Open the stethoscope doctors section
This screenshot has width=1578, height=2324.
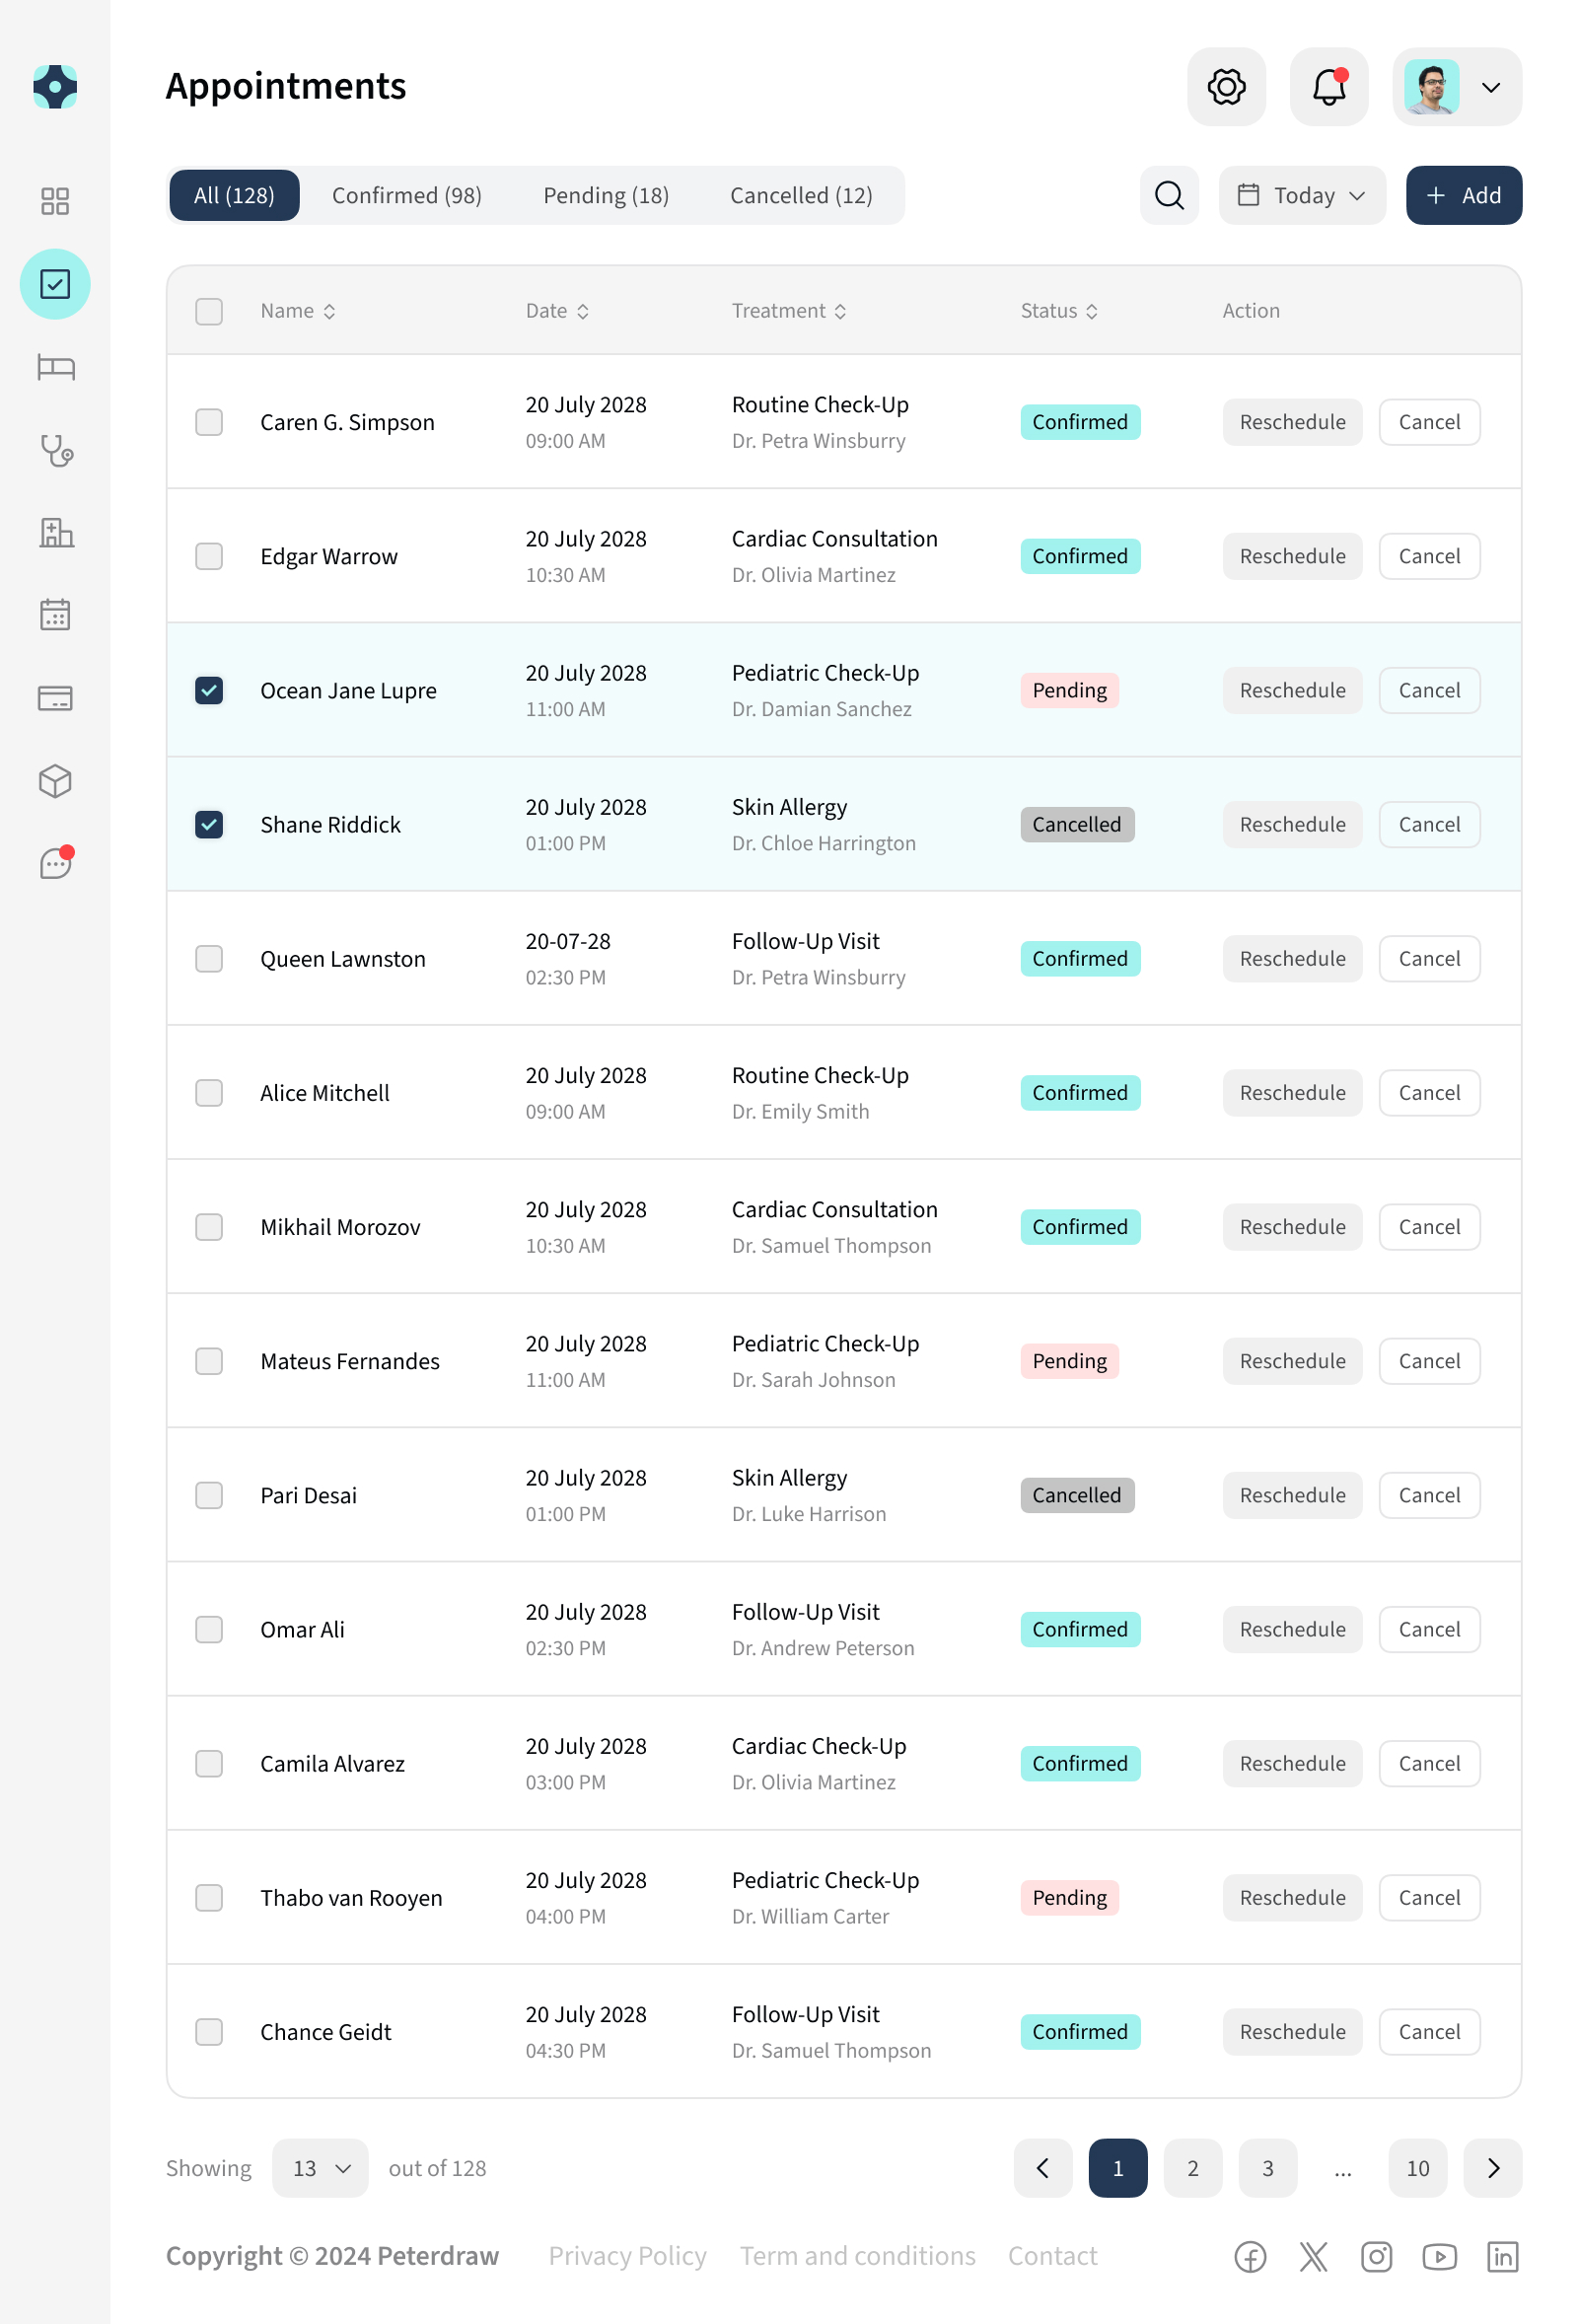tap(55, 452)
